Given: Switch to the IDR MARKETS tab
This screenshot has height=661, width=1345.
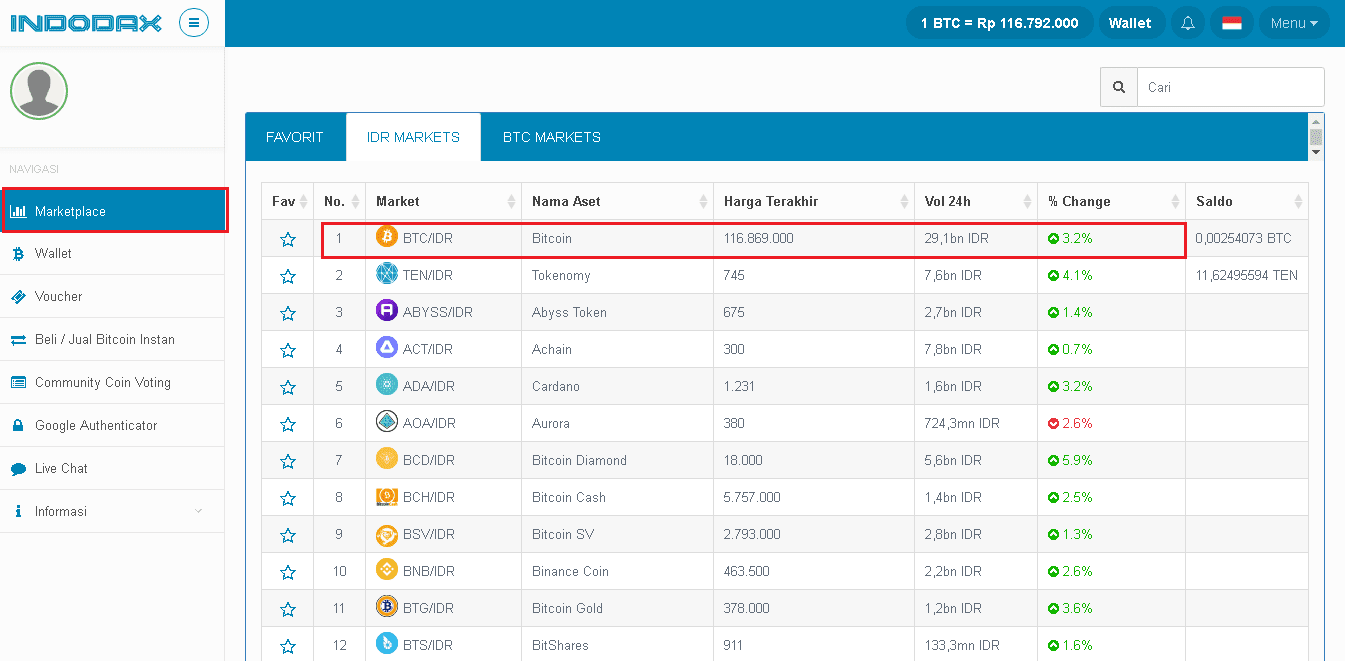Looking at the screenshot, I should 413,137.
